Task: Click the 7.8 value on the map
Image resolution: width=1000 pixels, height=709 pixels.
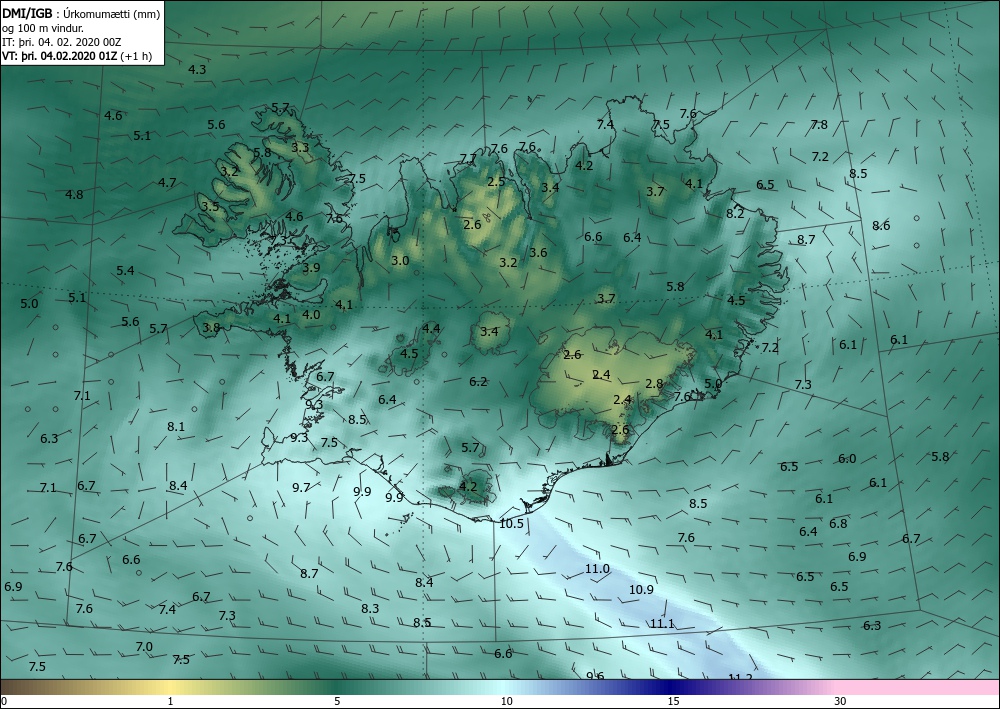Action: 819,124
